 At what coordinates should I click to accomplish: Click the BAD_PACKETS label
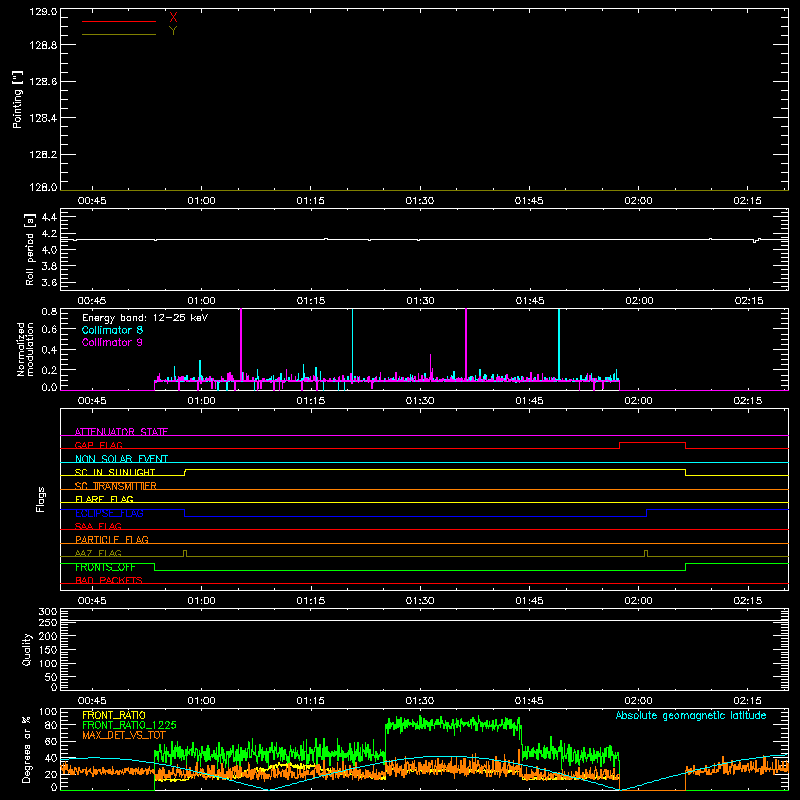click(x=109, y=580)
